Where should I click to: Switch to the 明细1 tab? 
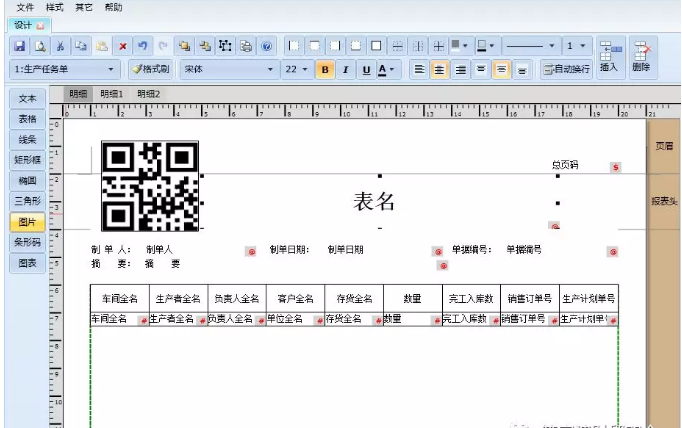click(x=112, y=94)
